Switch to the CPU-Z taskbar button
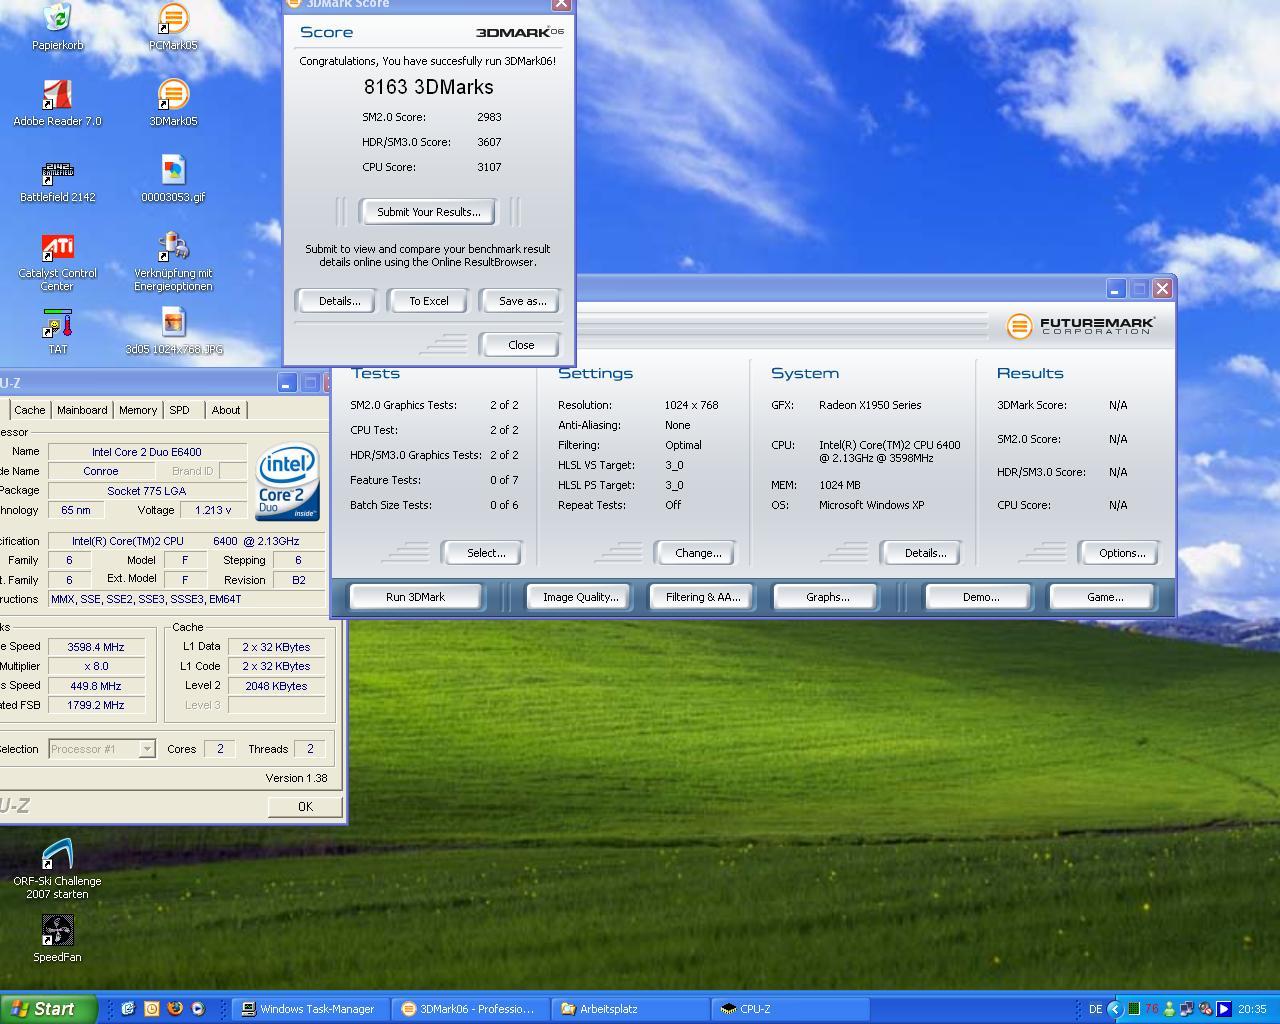 (x=790, y=1009)
